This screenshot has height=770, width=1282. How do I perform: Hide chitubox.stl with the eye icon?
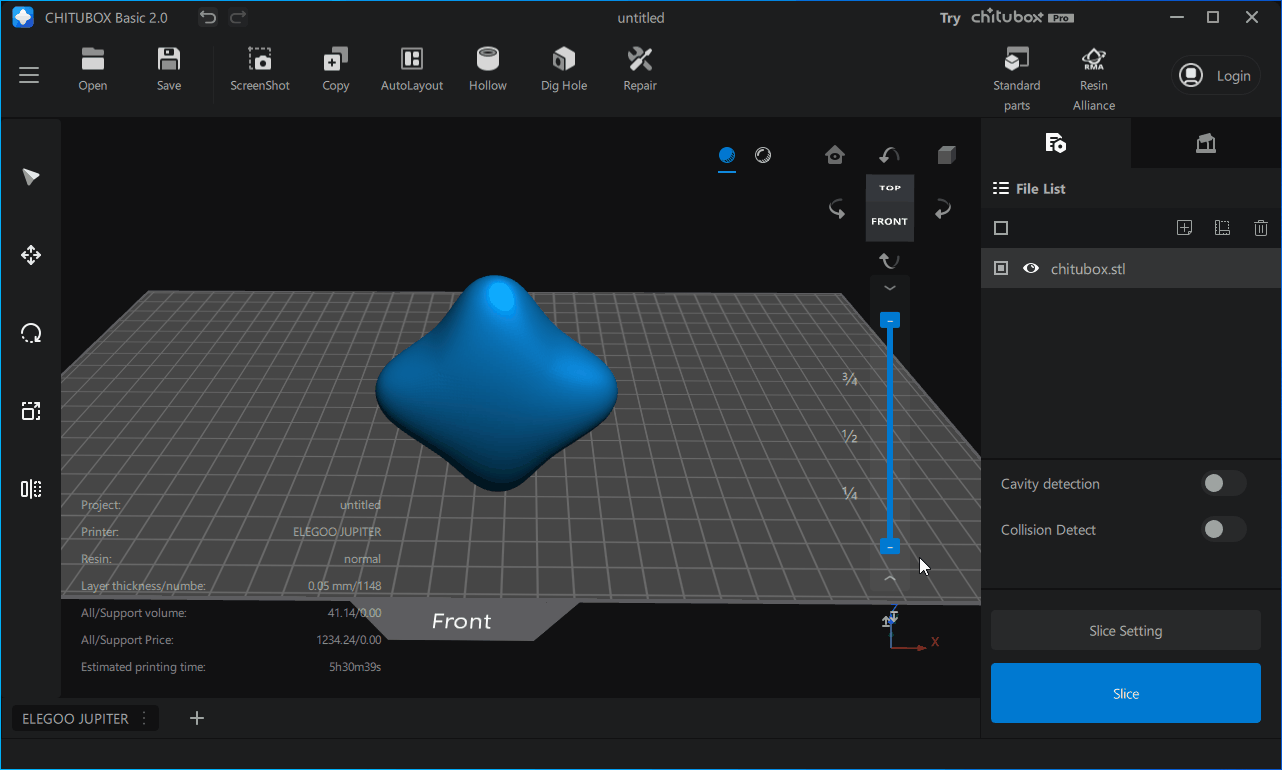[1031, 269]
